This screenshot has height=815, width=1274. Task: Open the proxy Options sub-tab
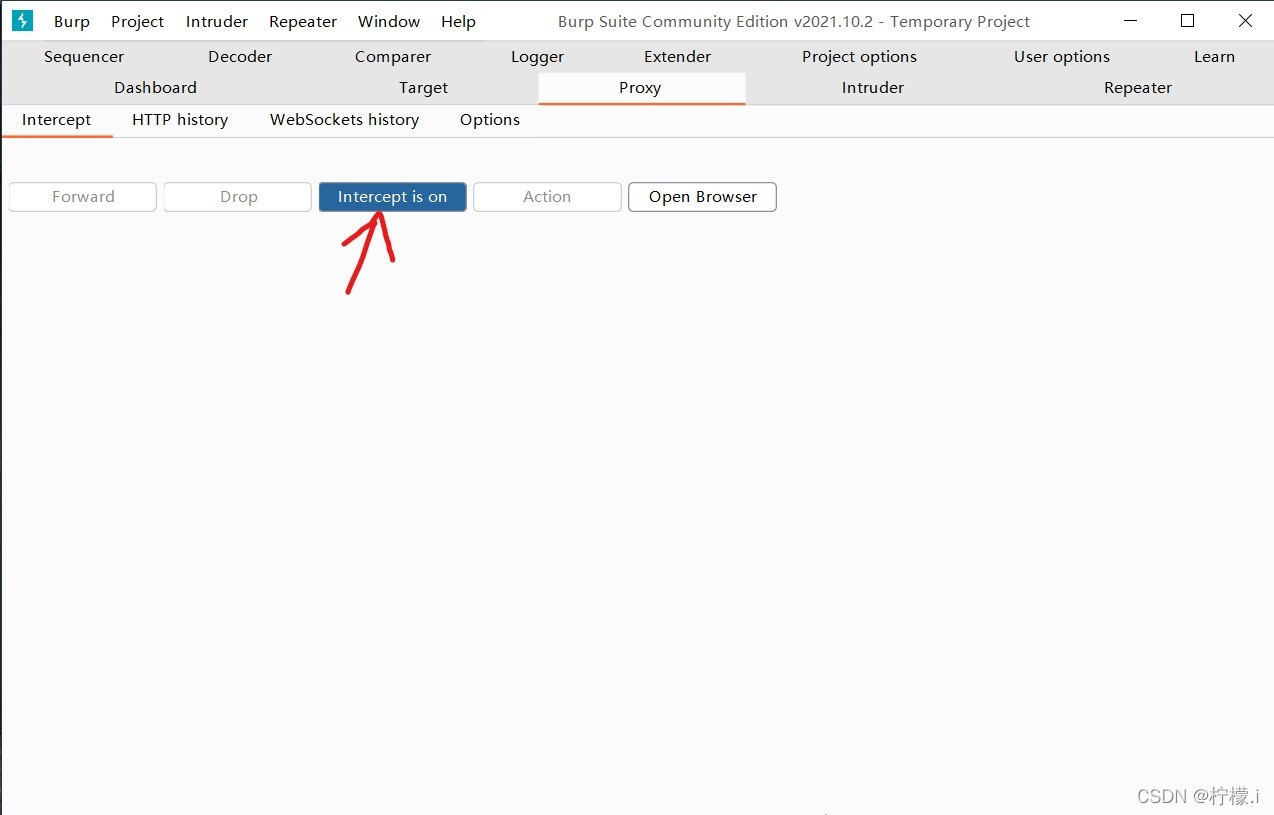tap(490, 120)
